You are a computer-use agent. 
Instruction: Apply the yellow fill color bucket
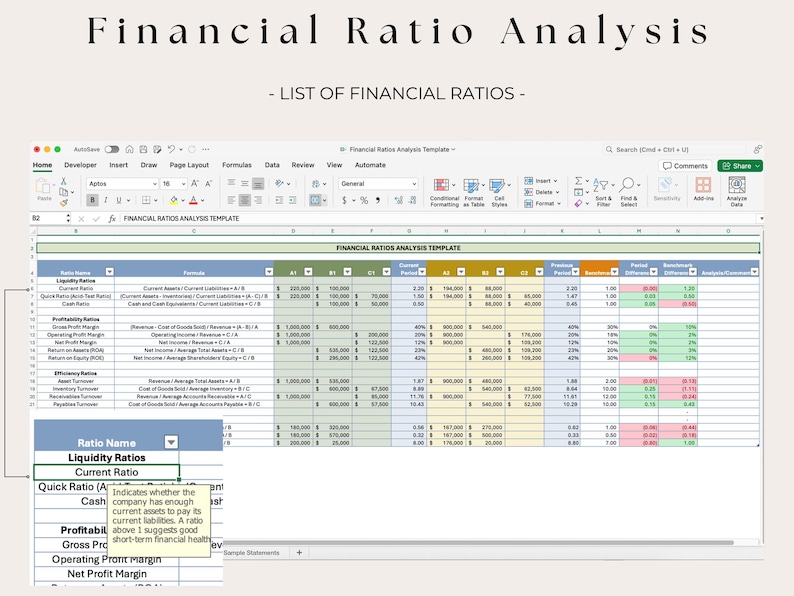pyautogui.click(x=174, y=201)
